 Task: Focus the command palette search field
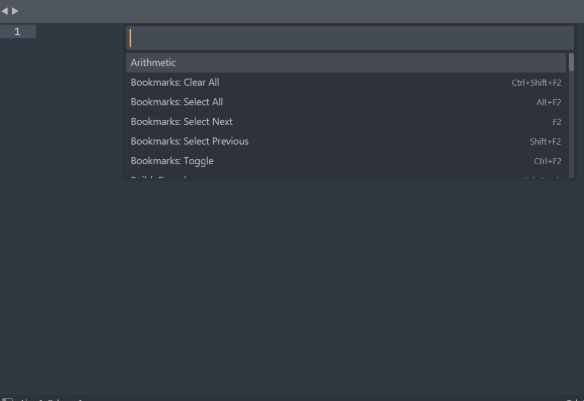pyautogui.click(x=350, y=38)
